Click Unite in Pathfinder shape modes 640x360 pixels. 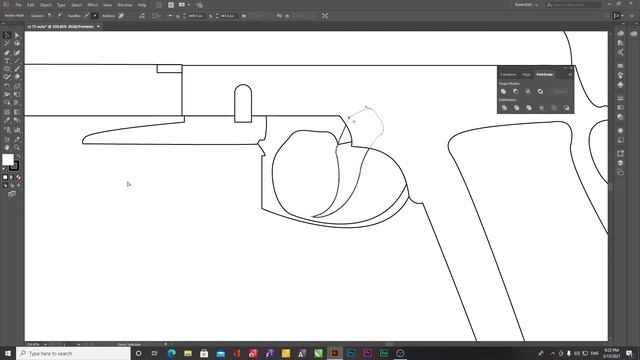coord(504,91)
